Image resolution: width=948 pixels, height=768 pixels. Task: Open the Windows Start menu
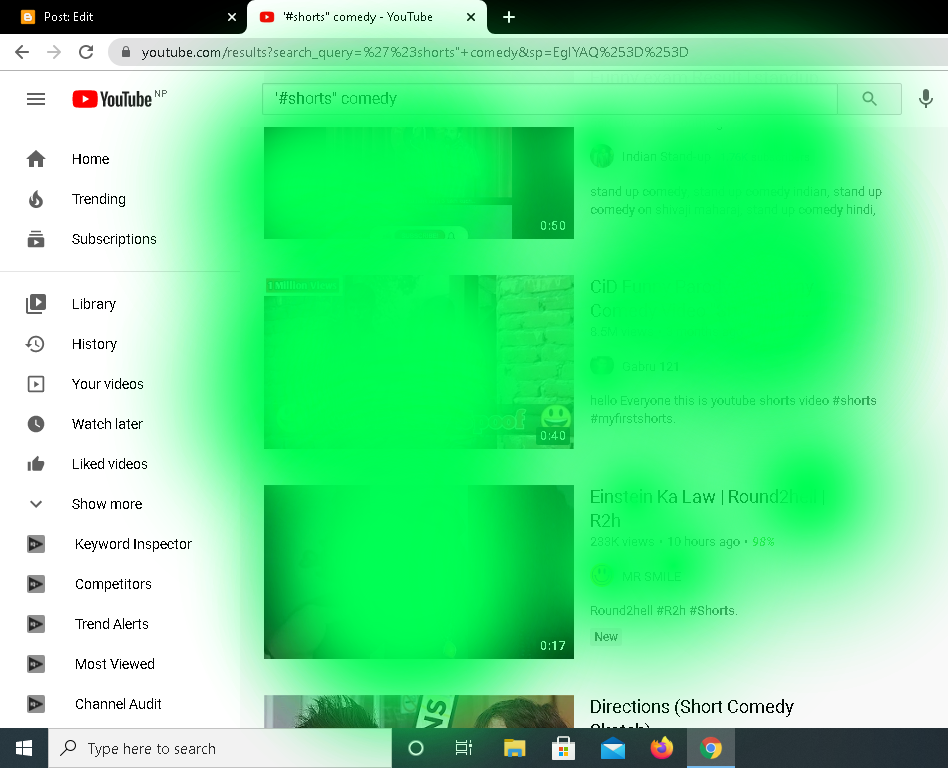pyautogui.click(x=24, y=748)
